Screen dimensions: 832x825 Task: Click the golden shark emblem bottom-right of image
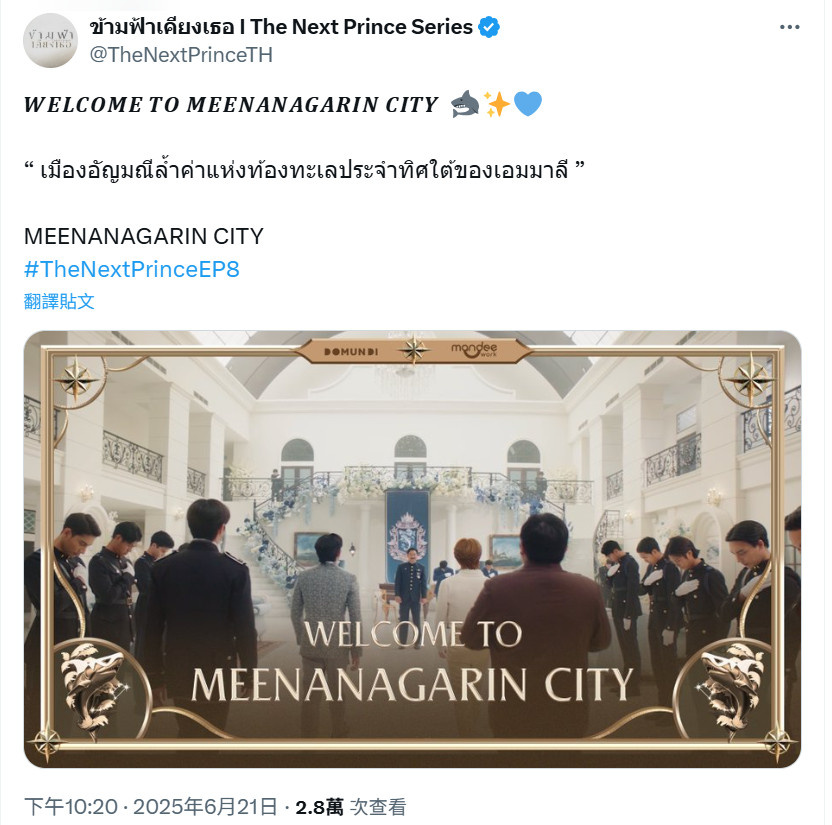(731, 685)
